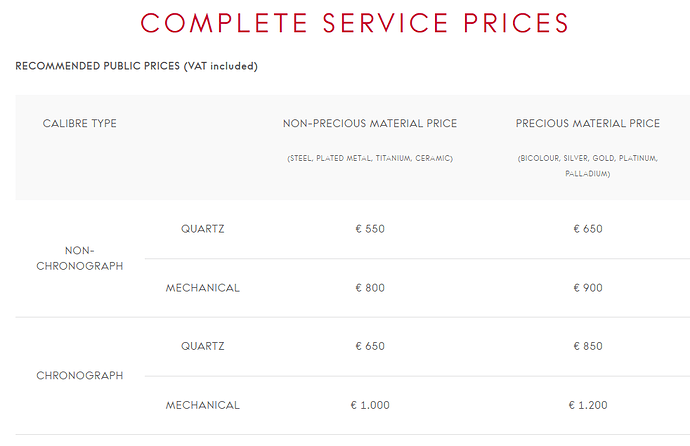Click the 'Non-Precious Material Price' column header
Screen dimensions: 690x446
click(370, 124)
